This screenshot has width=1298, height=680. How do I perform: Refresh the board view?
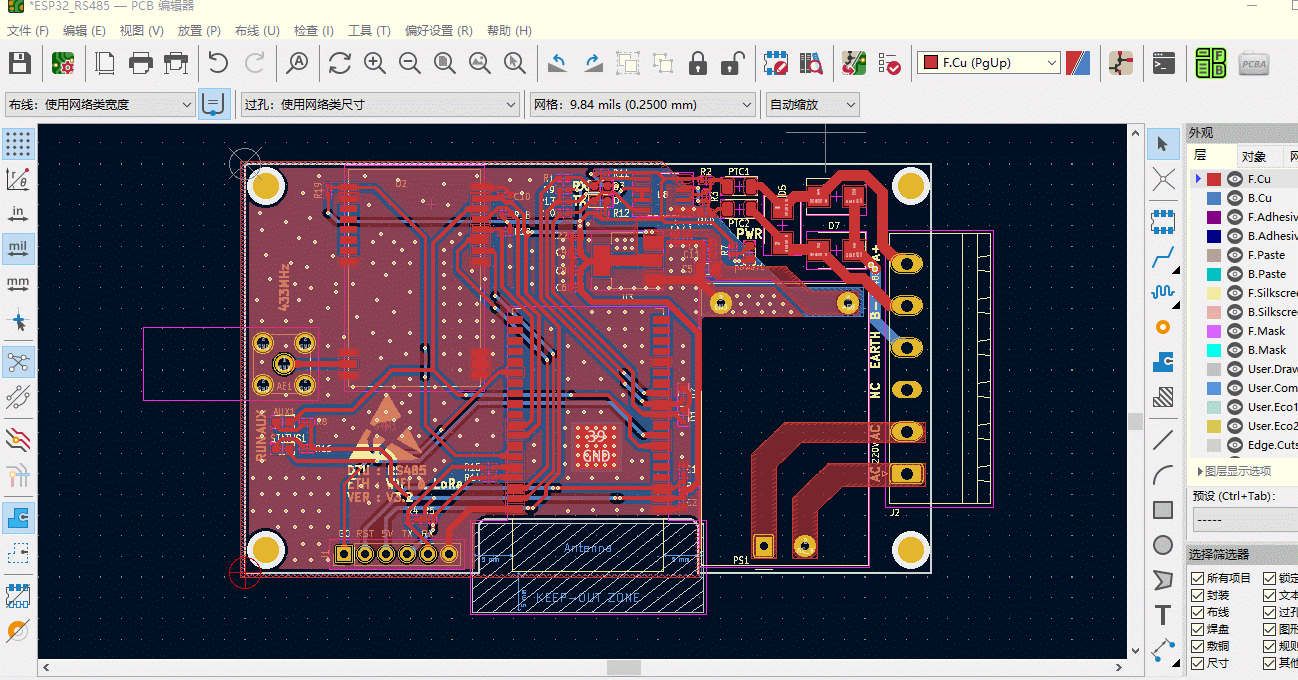(340, 64)
